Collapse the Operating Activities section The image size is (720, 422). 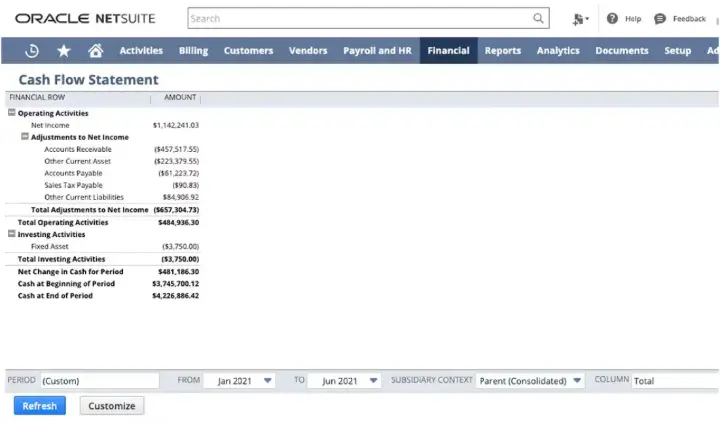[12, 113]
